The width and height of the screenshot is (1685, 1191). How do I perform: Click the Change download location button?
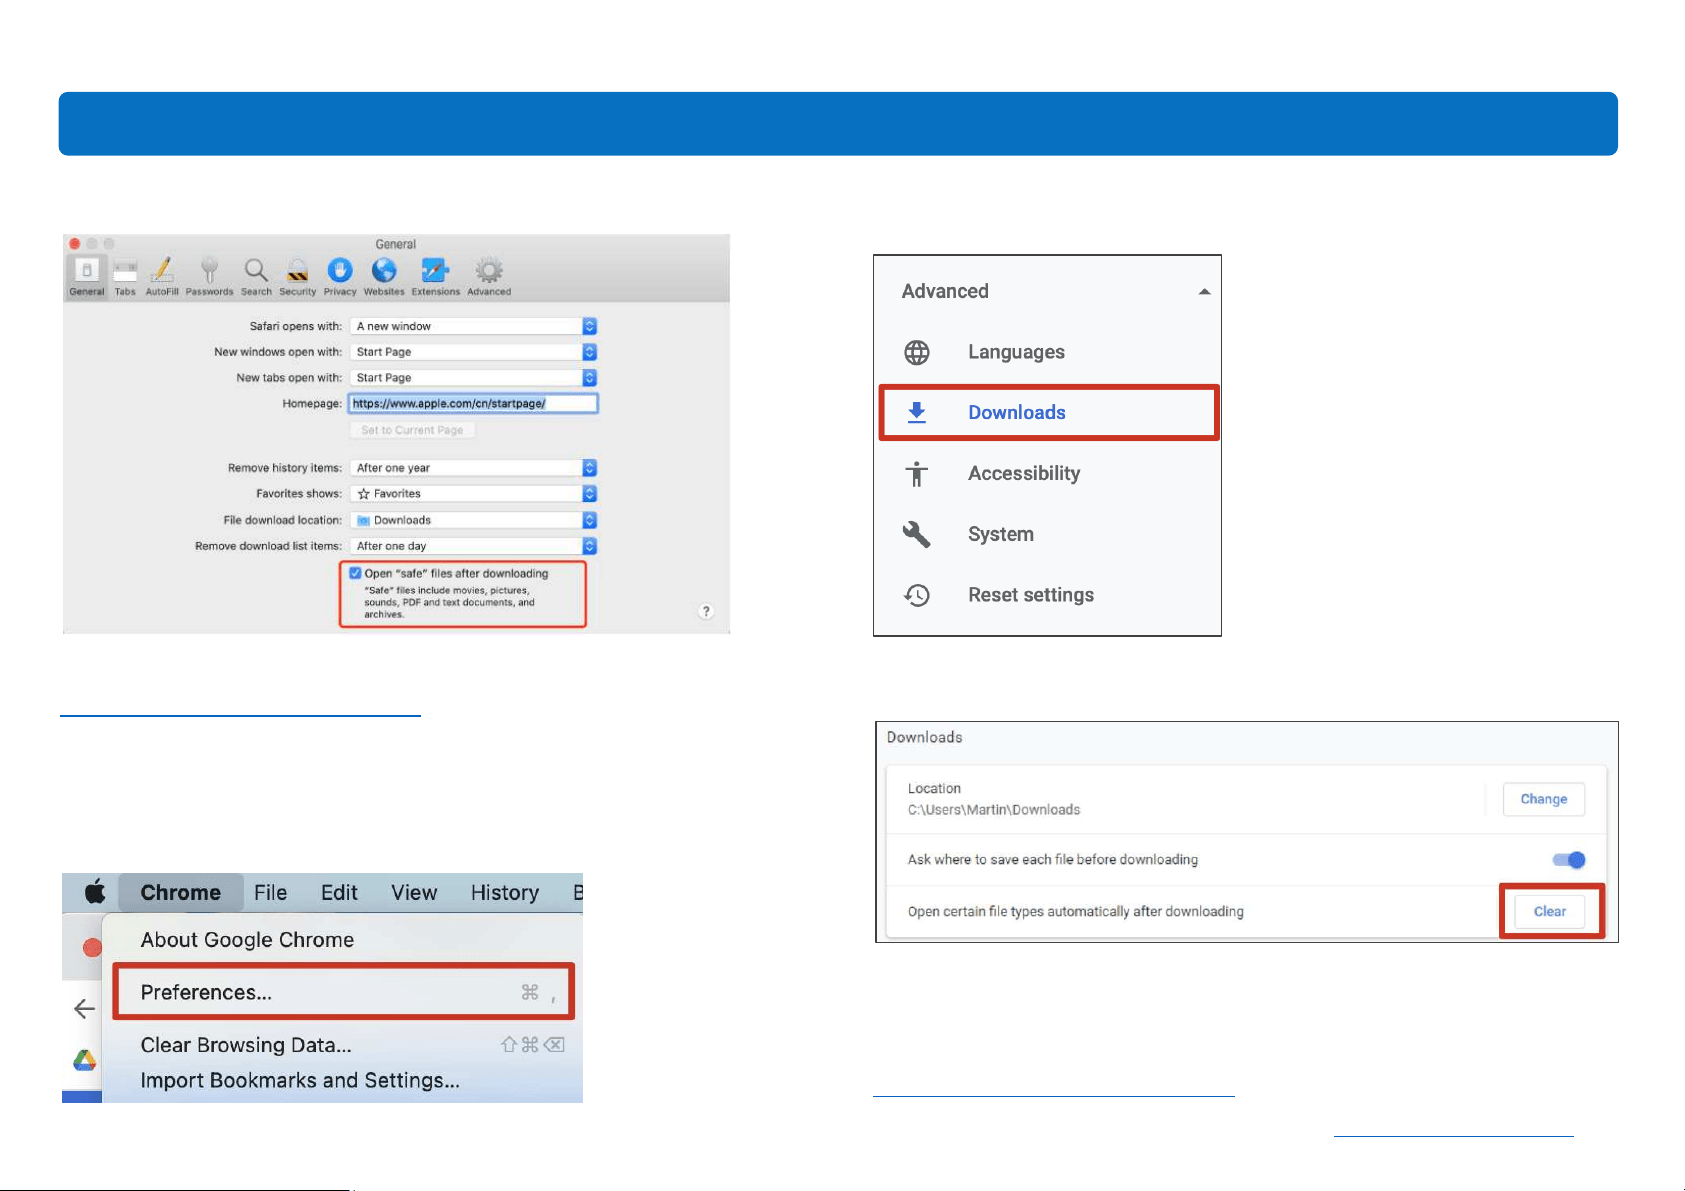(1544, 799)
